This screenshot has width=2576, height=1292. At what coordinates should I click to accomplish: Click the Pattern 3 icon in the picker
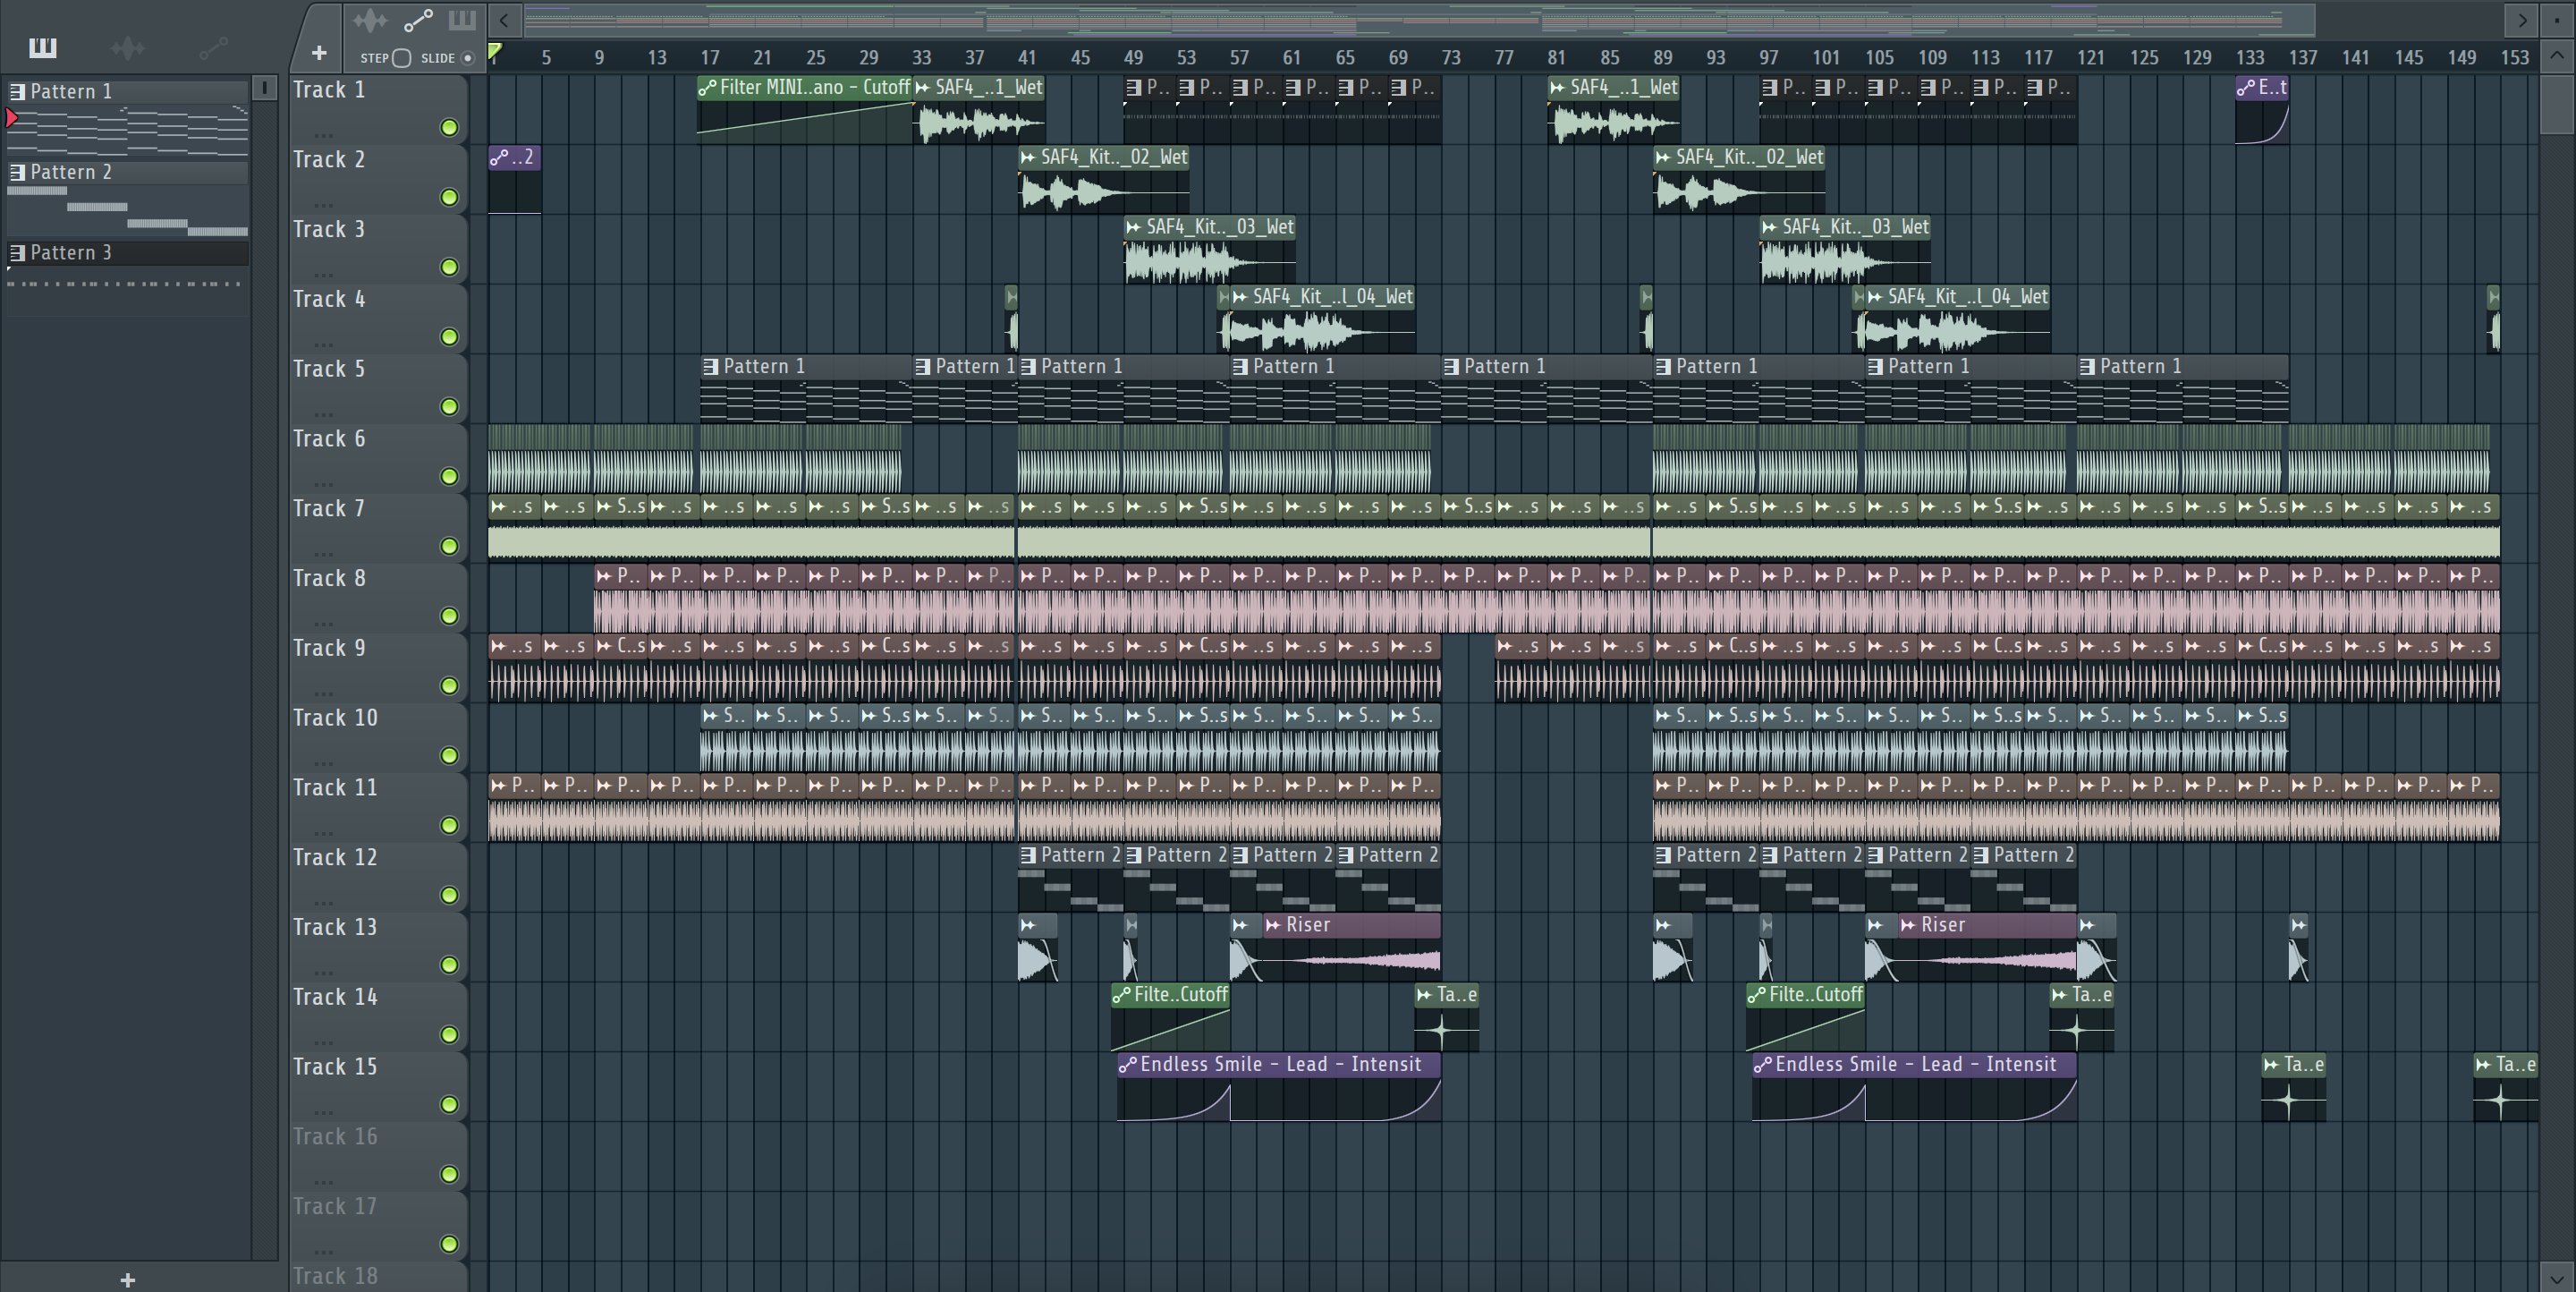click(x=17, y=252)
